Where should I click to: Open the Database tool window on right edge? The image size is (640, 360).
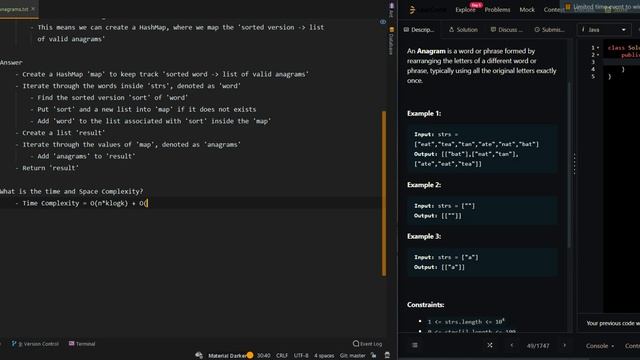pos(391,41)
